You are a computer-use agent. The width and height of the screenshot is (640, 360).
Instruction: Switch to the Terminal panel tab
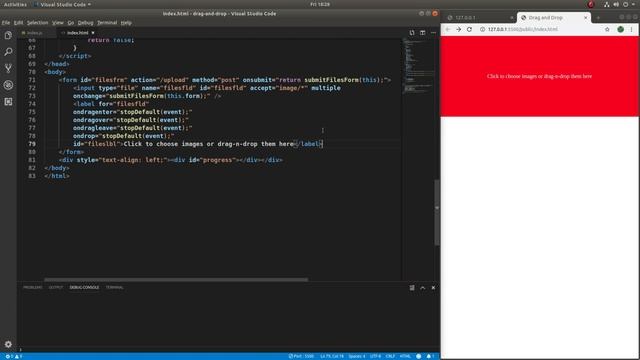[114, 287]
